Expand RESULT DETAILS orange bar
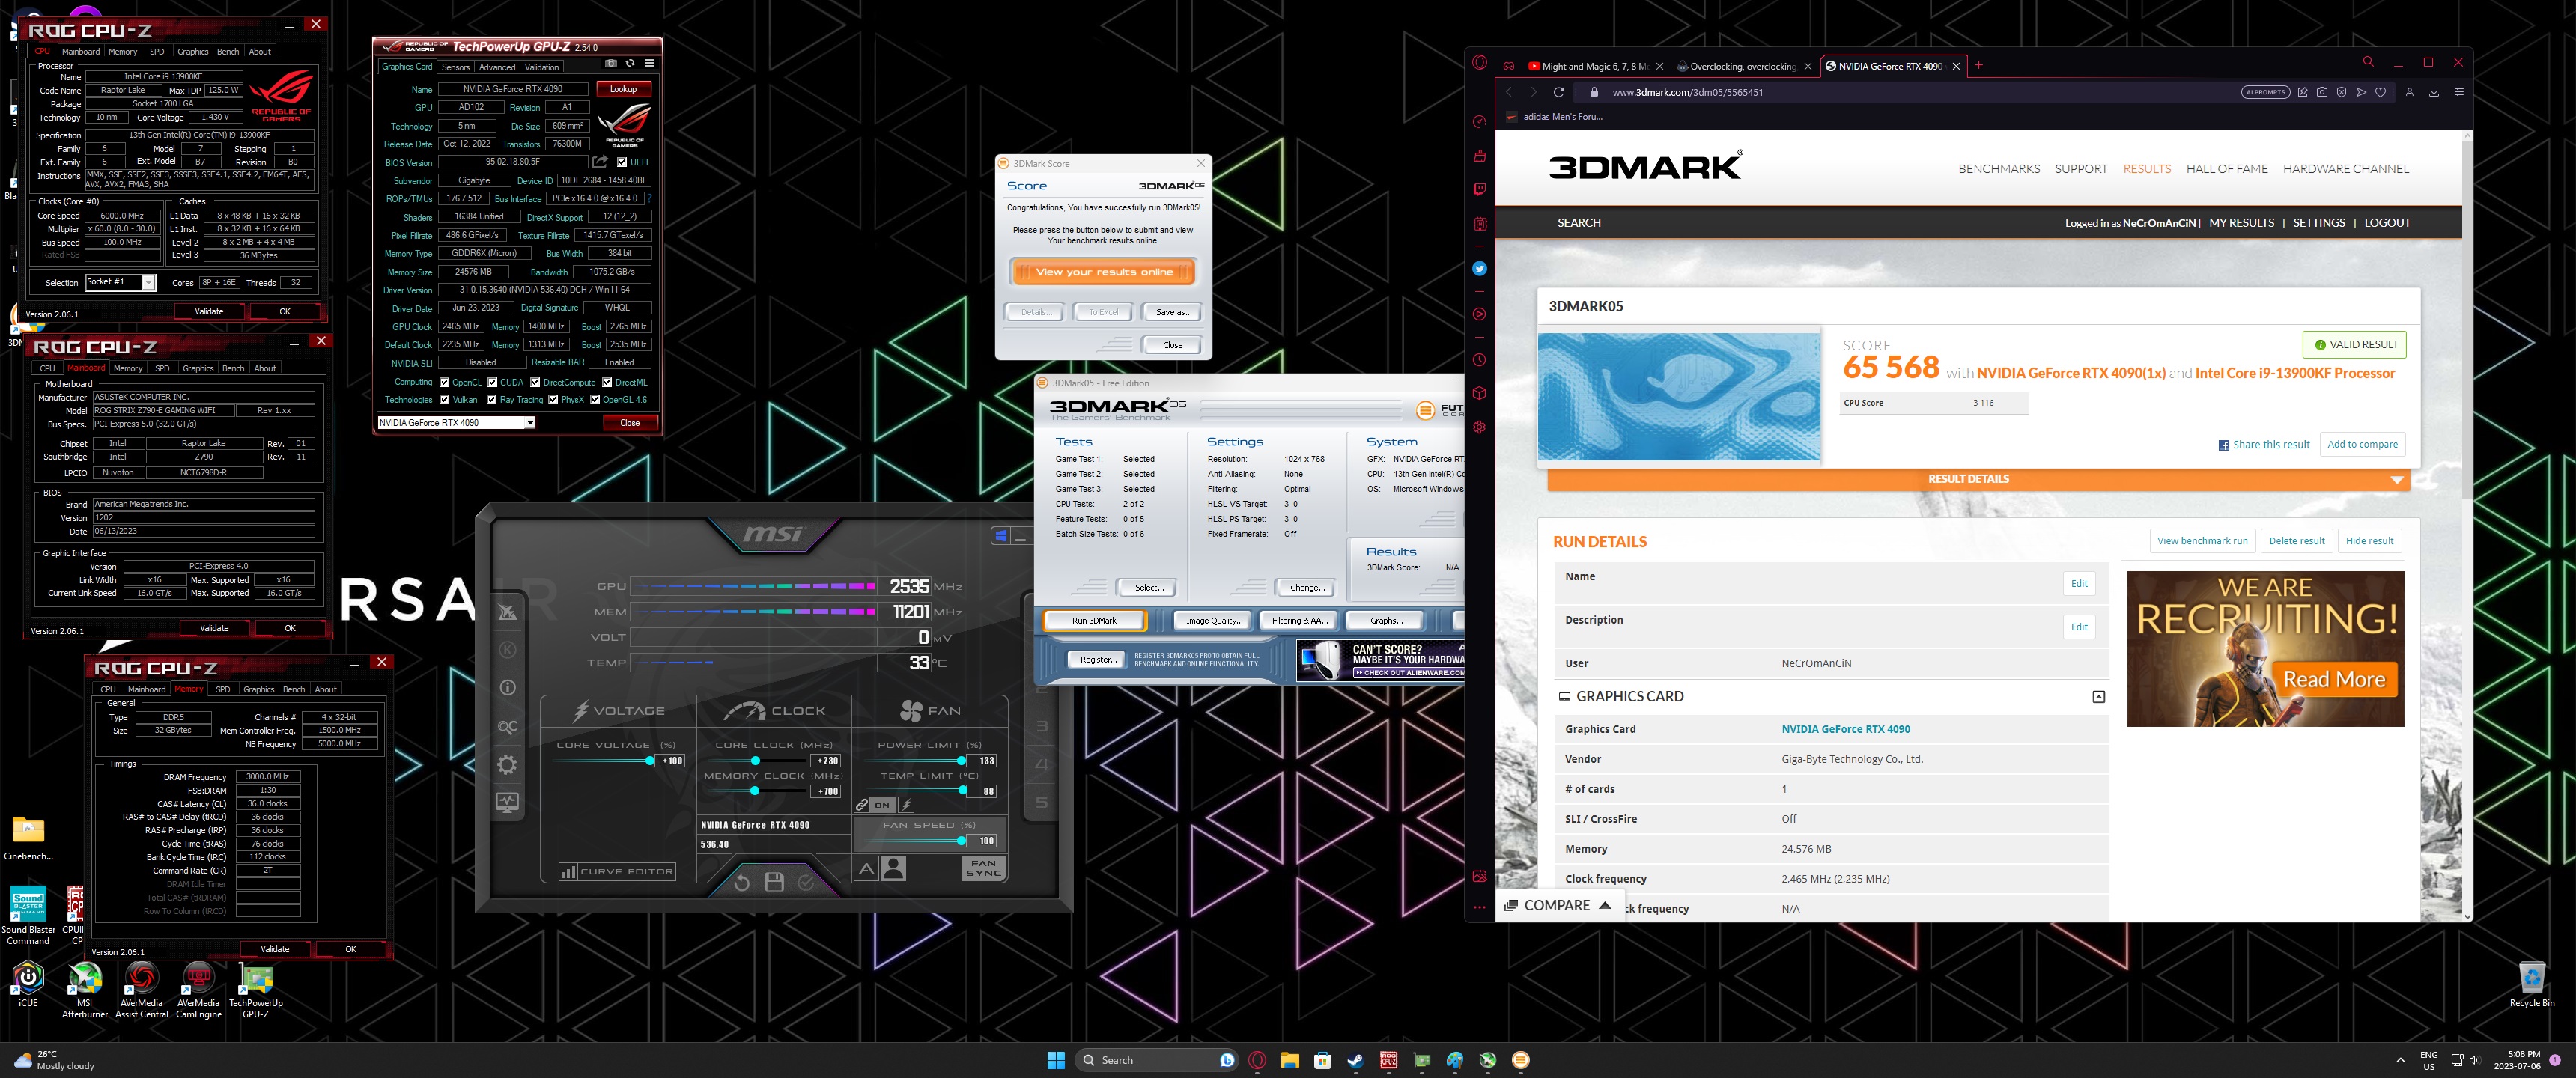 (x=1978, y=479)
